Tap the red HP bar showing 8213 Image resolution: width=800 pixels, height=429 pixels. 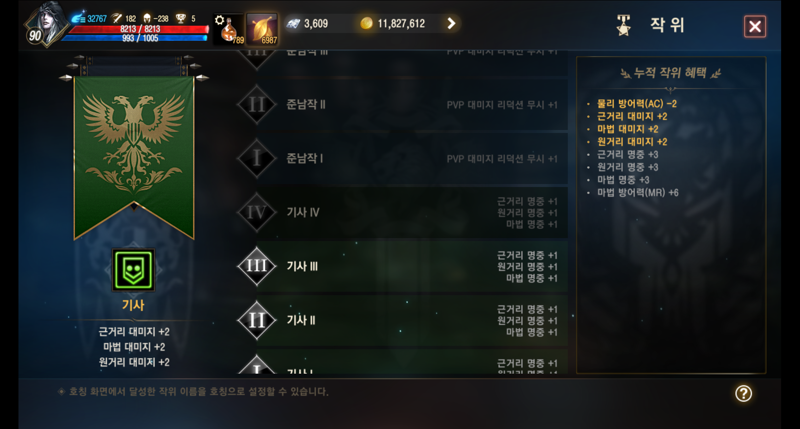[138, 29]
